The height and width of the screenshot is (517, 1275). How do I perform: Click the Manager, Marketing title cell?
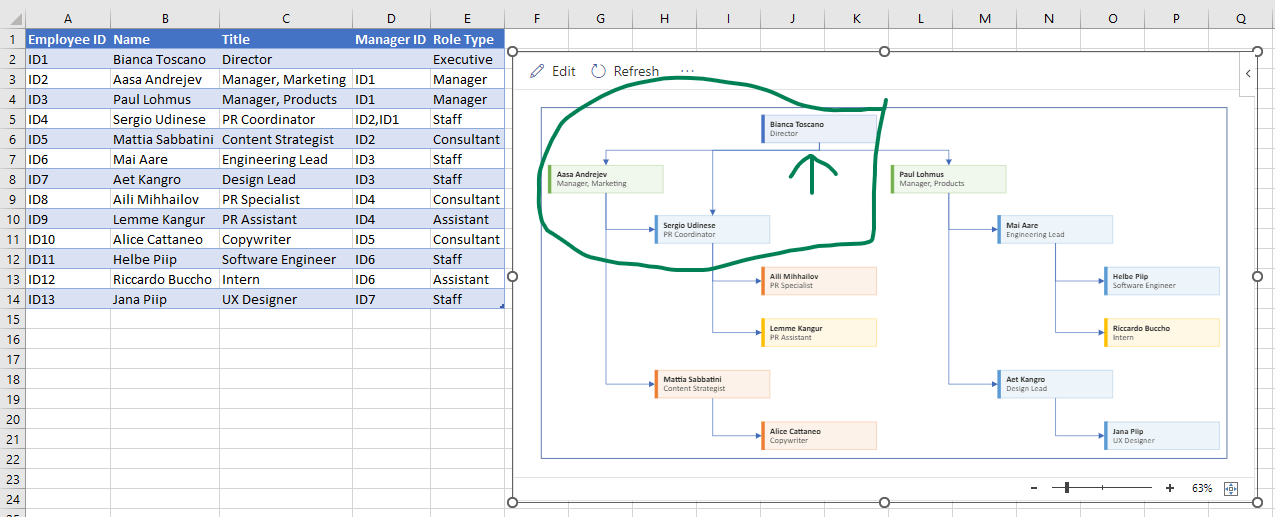(x=285, y=79)
